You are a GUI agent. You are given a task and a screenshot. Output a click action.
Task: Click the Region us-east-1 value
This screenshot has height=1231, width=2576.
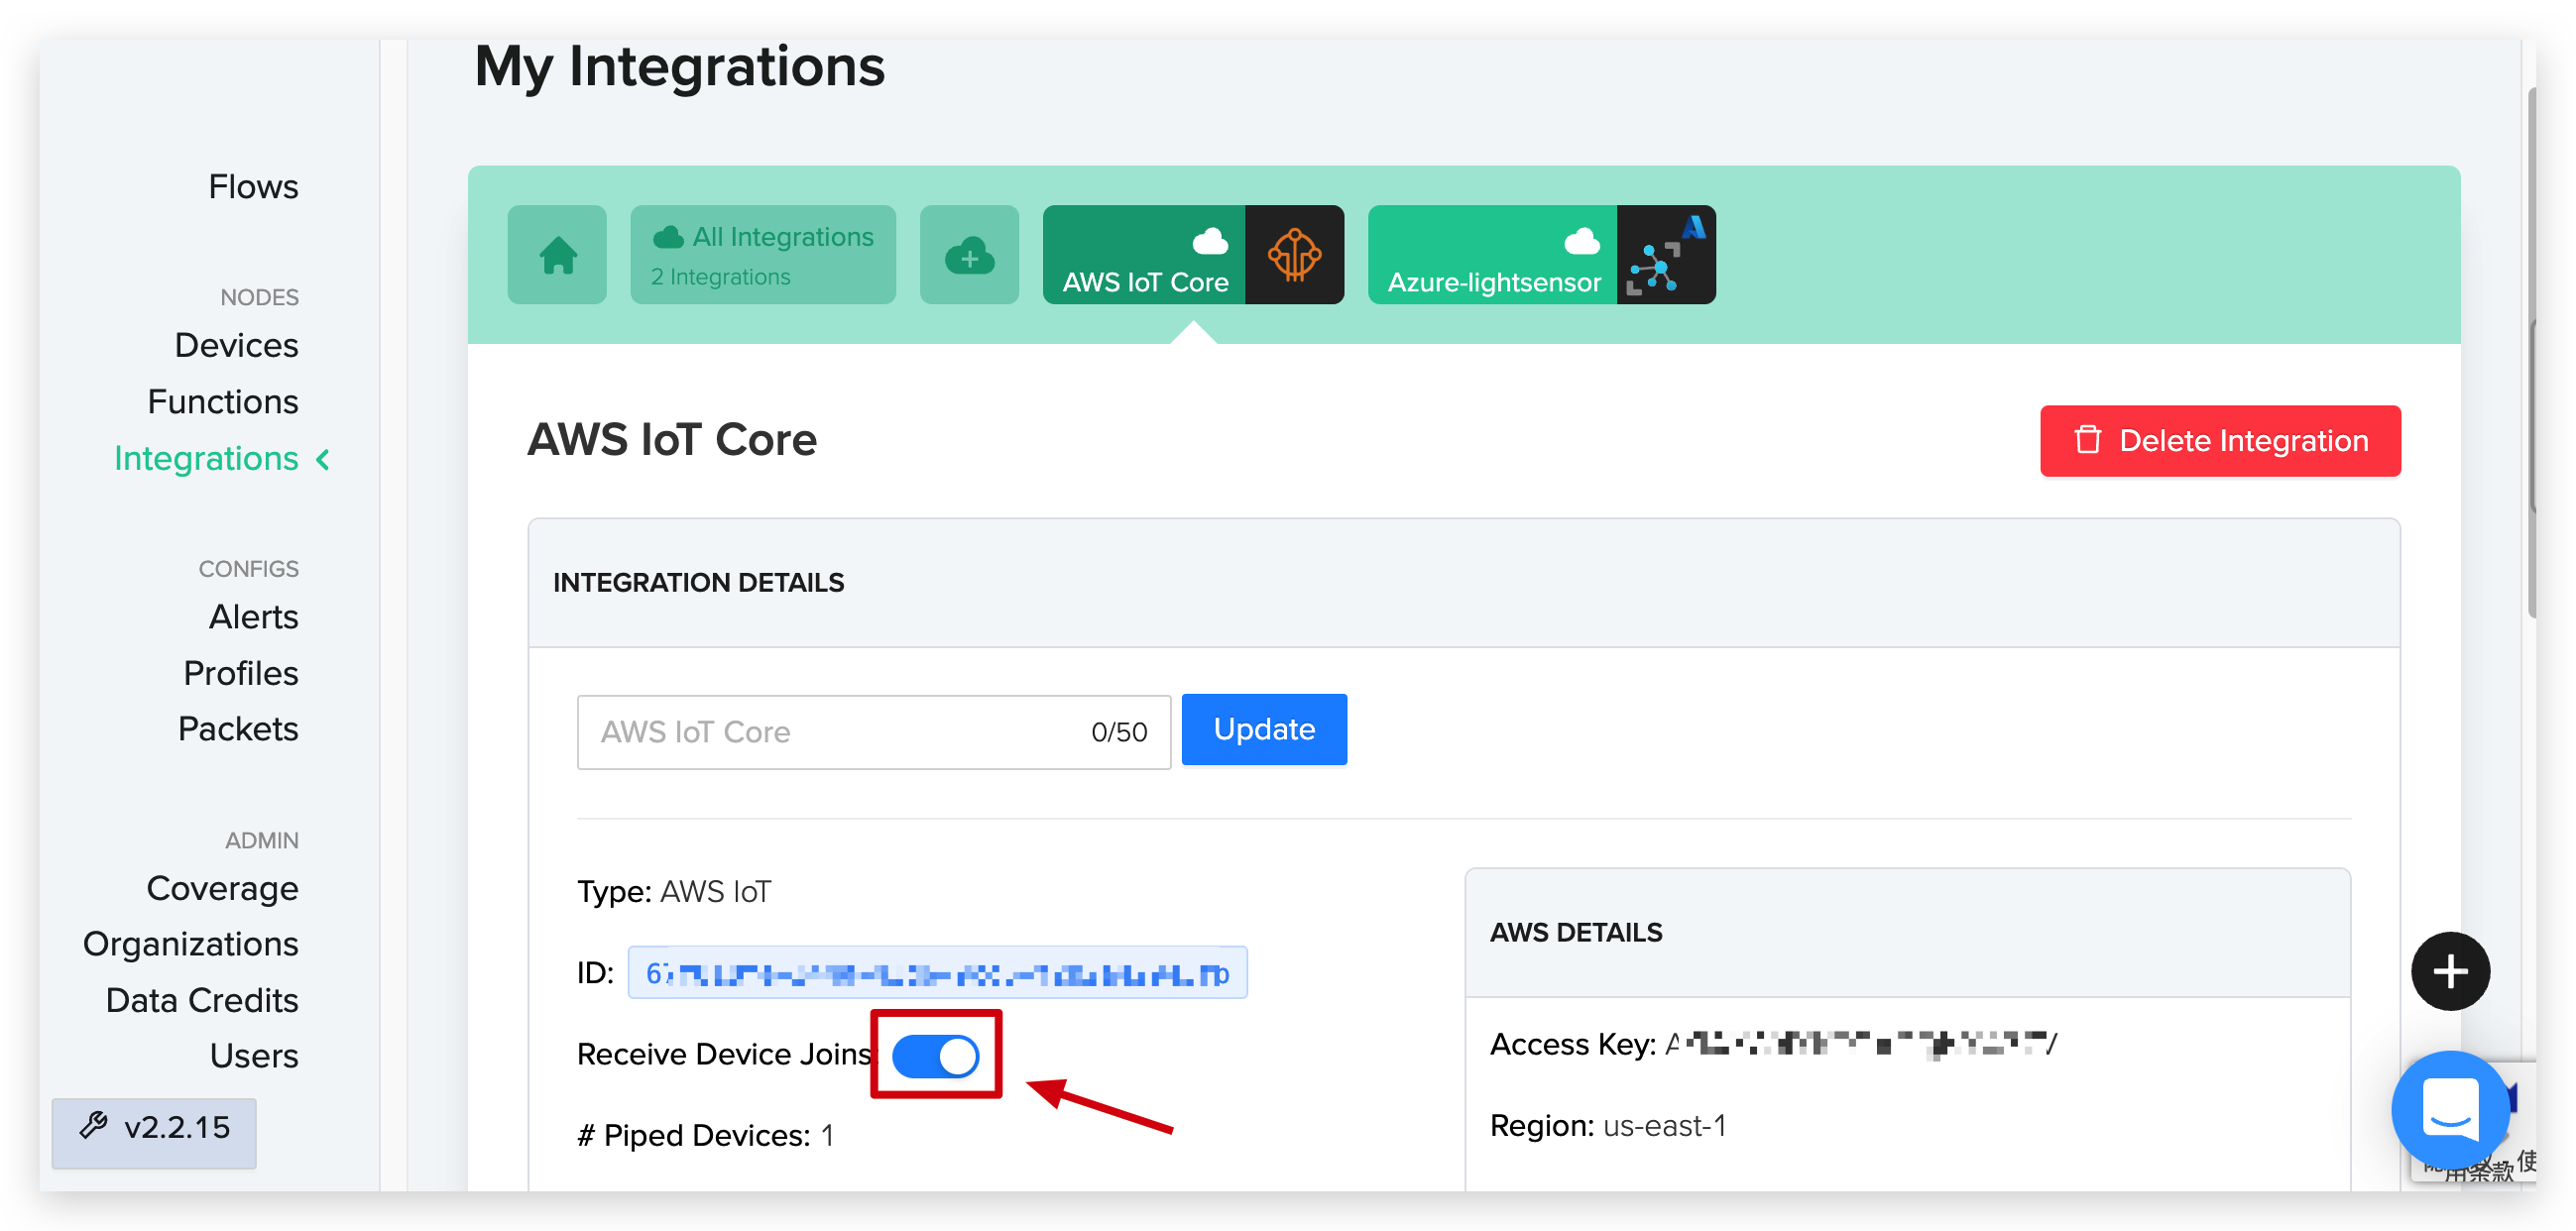[x=1664, y=1127]
